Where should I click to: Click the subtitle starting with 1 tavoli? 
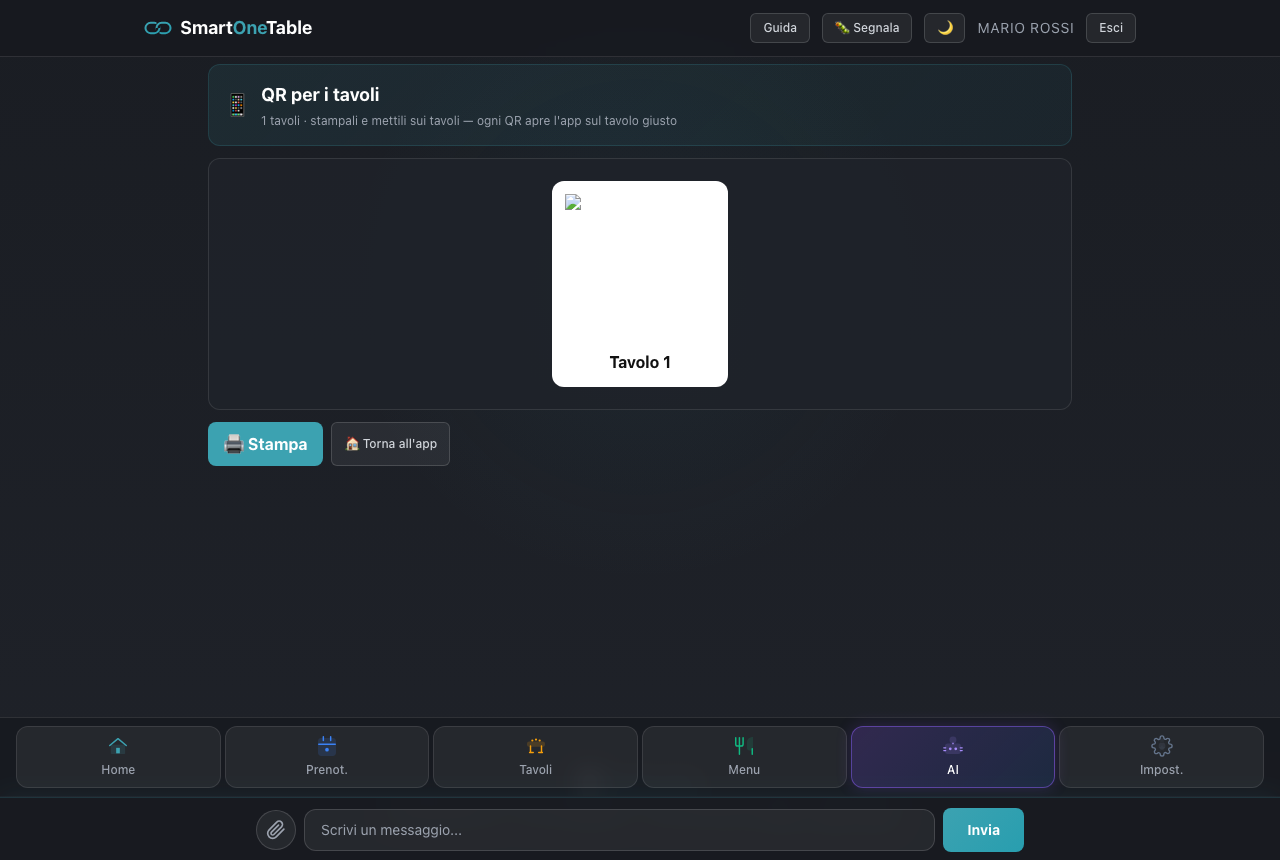(x=469, y=121)
